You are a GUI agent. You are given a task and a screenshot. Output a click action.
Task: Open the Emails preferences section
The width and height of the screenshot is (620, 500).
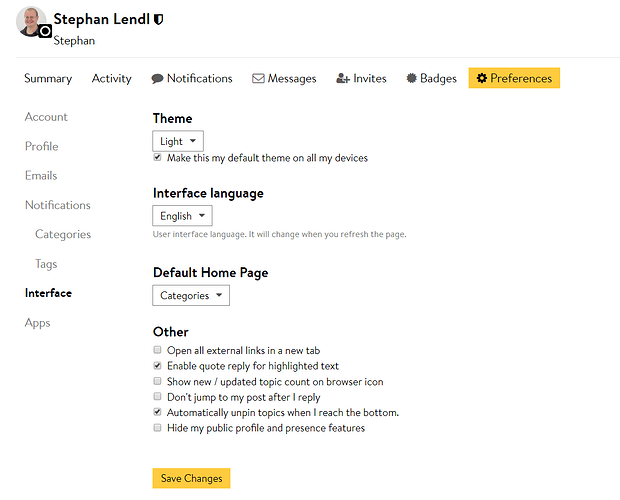point(41,175)
